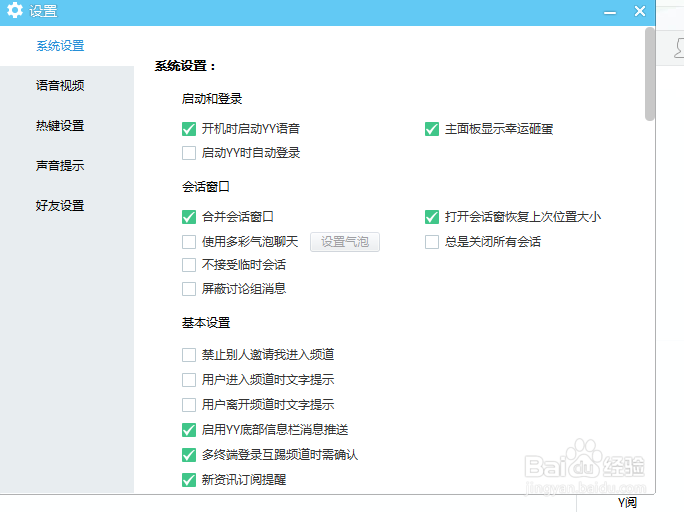The image size is (684, 512).
Task: Select the 系统设置 tab
Action: [60, 45]
